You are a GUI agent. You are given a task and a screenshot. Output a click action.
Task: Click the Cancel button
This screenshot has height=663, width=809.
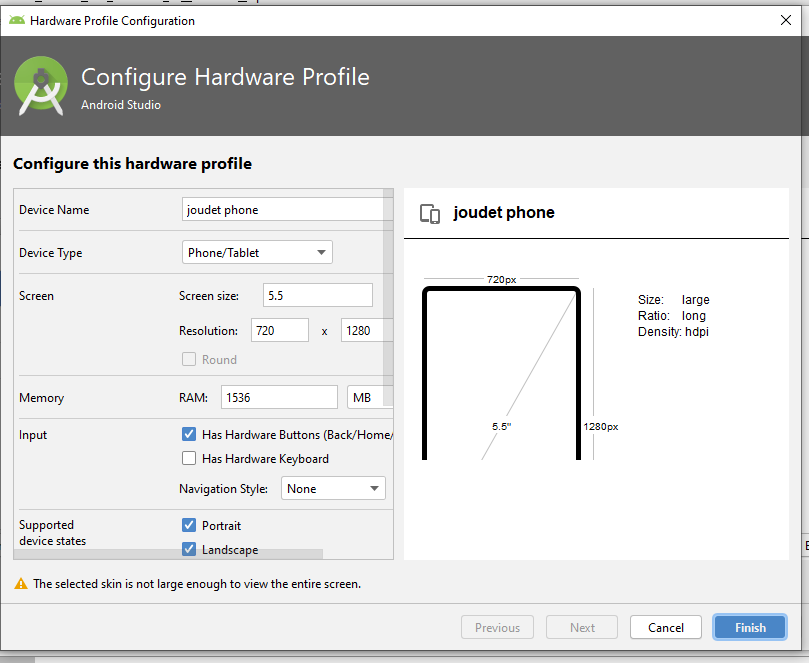666,627
